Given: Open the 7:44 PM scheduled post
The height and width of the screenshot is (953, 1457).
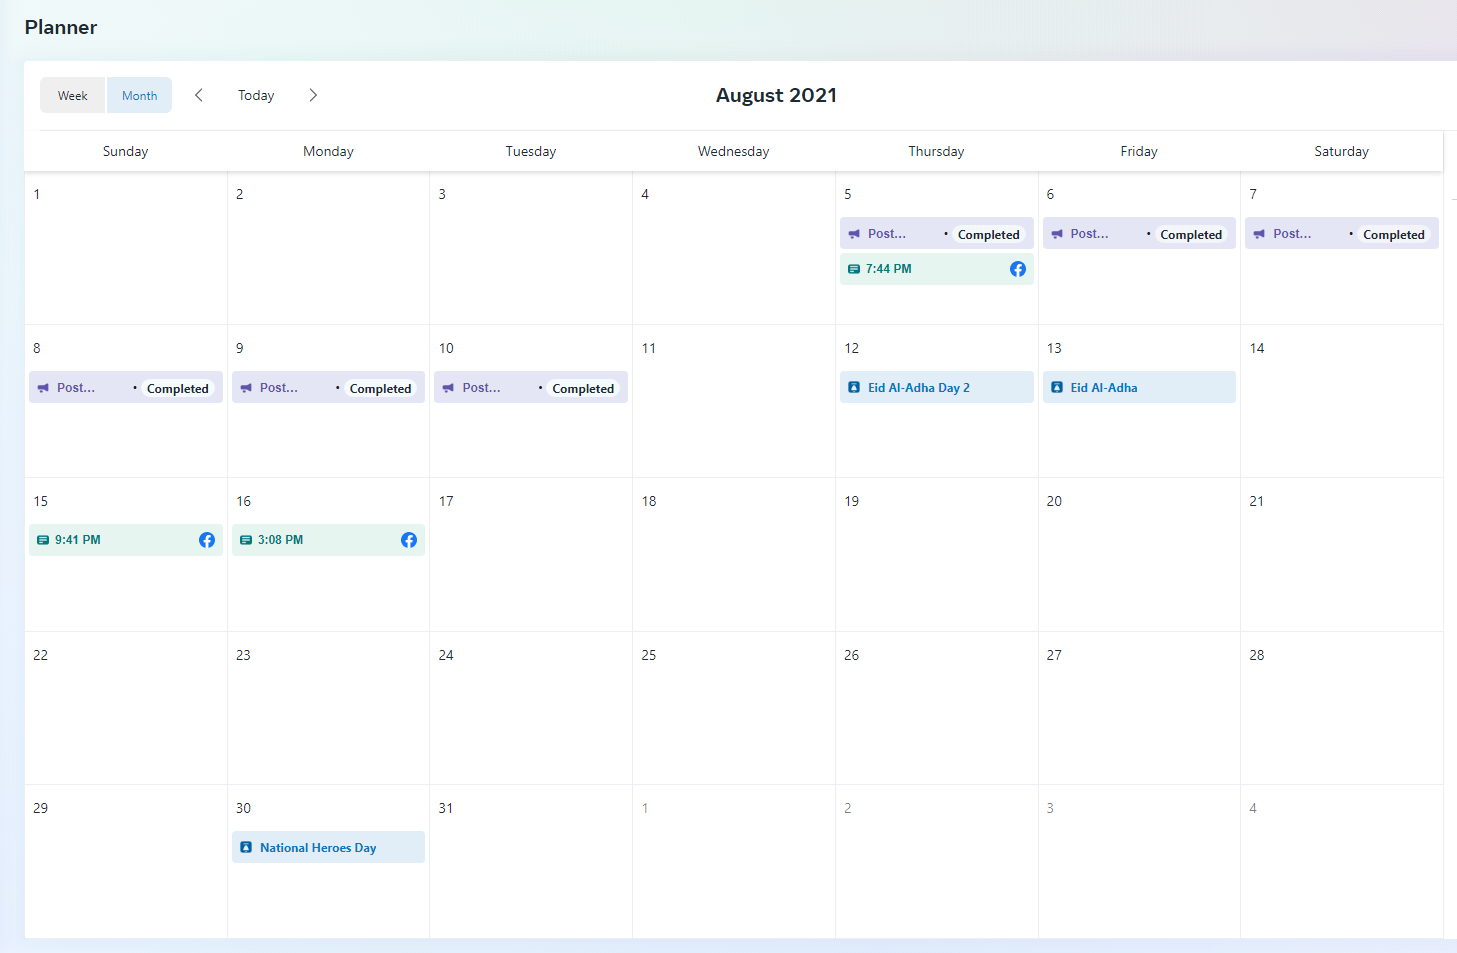Looking at the screenshot, I should pyautogui.click(x=937, y=269).
